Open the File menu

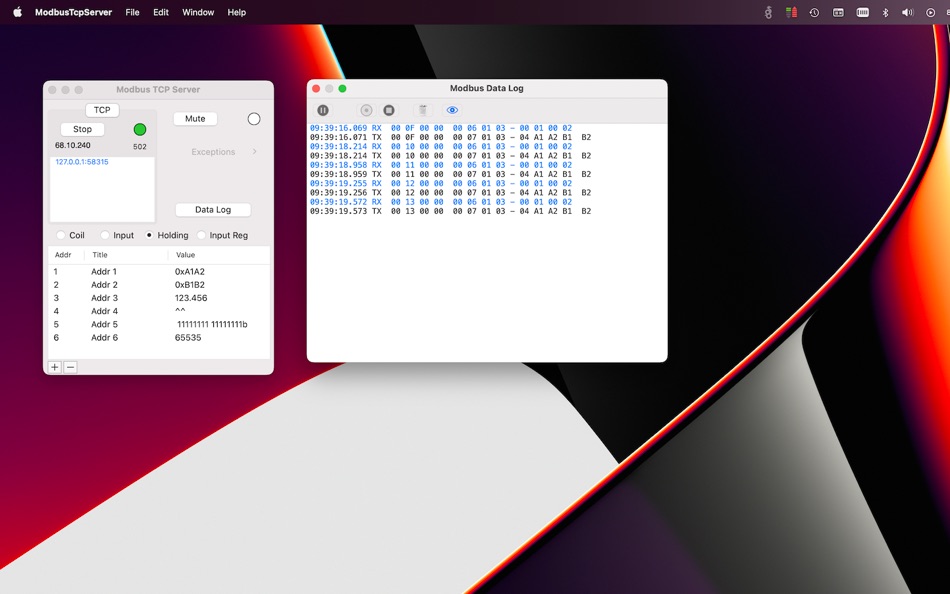pos(132,12)
